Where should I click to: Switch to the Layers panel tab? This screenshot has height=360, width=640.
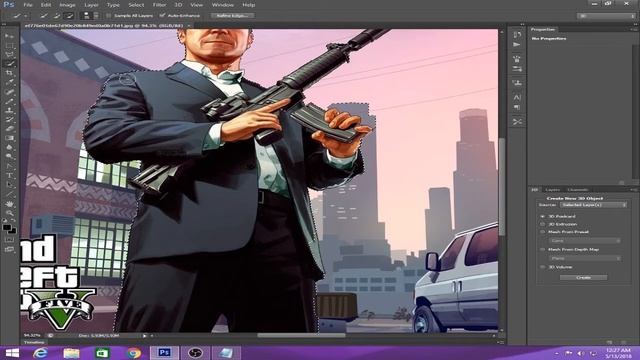click(553, 190)
